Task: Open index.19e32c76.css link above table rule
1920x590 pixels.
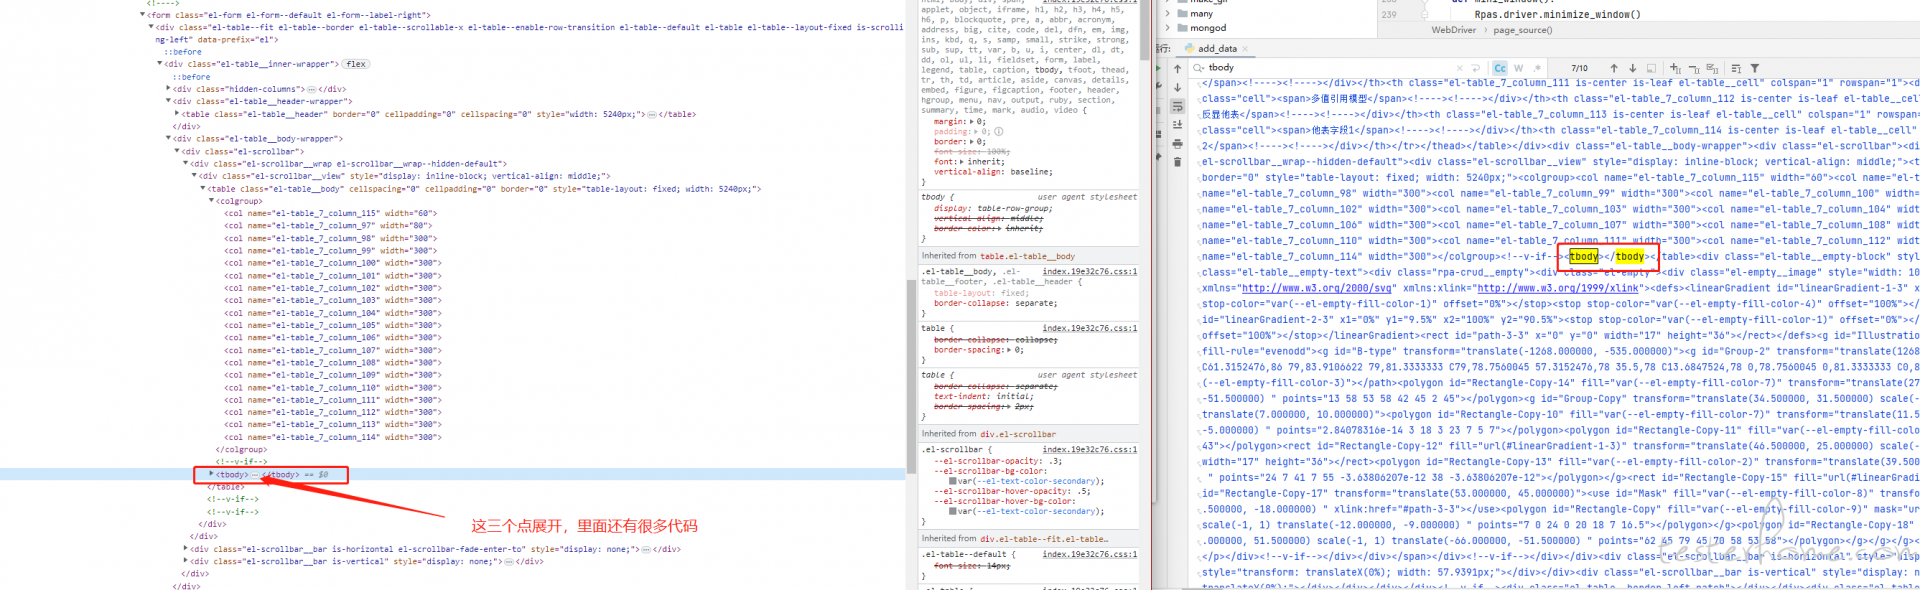Action: click(1089, 328)
